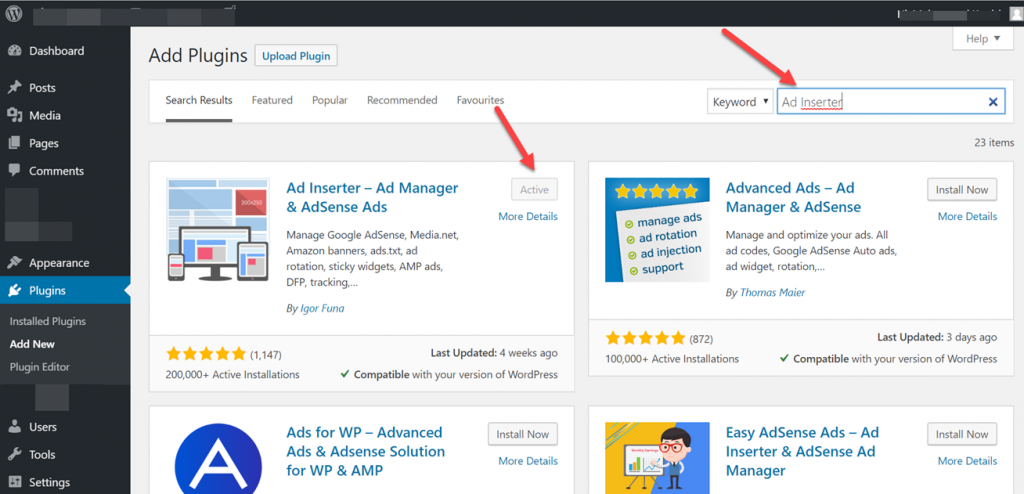1024x494 pixels.
Task: Open the Tools menu label
Action: pyautogui.click(x=42, y=455)
